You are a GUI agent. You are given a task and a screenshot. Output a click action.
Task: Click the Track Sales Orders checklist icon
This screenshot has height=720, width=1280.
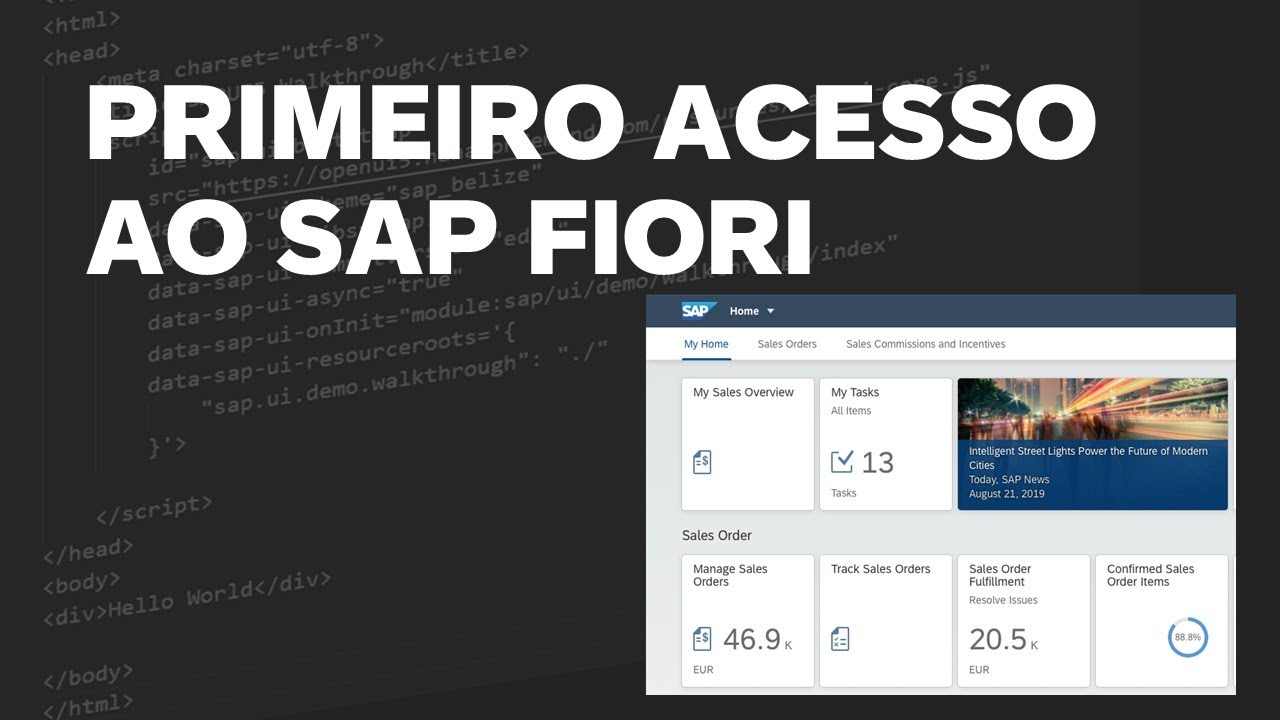point(840,639)
